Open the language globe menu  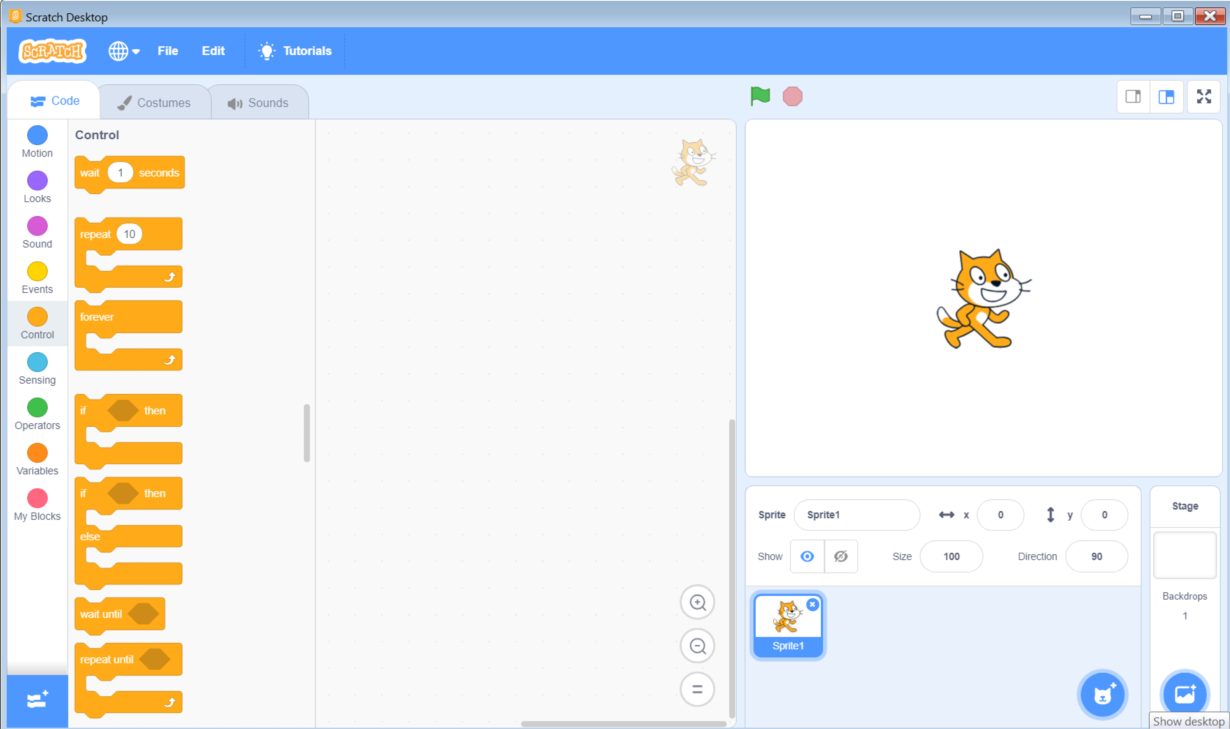(x=124, y=51)
